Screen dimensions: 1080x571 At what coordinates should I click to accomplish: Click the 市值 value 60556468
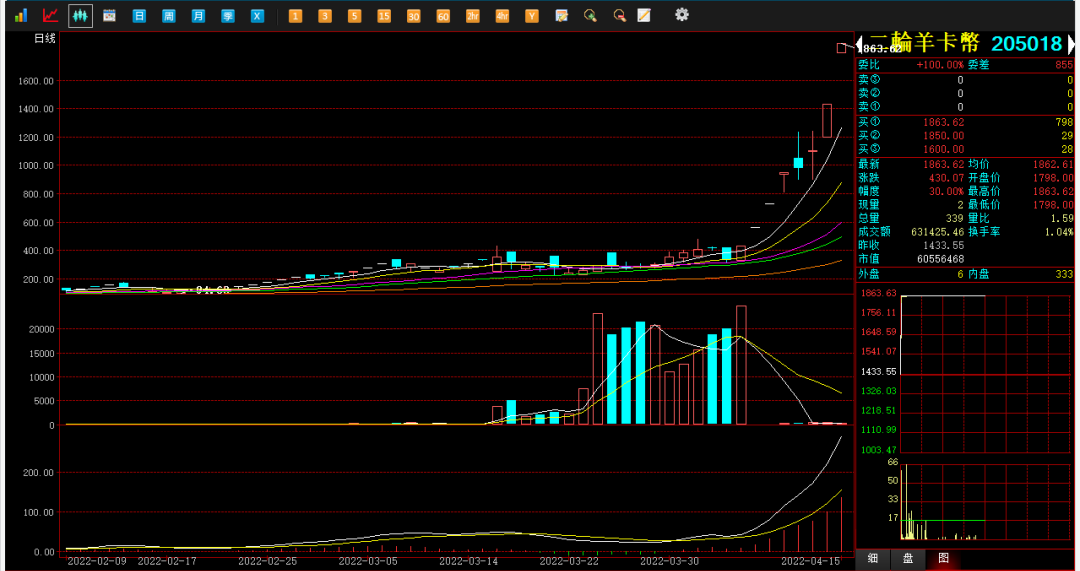938,259
